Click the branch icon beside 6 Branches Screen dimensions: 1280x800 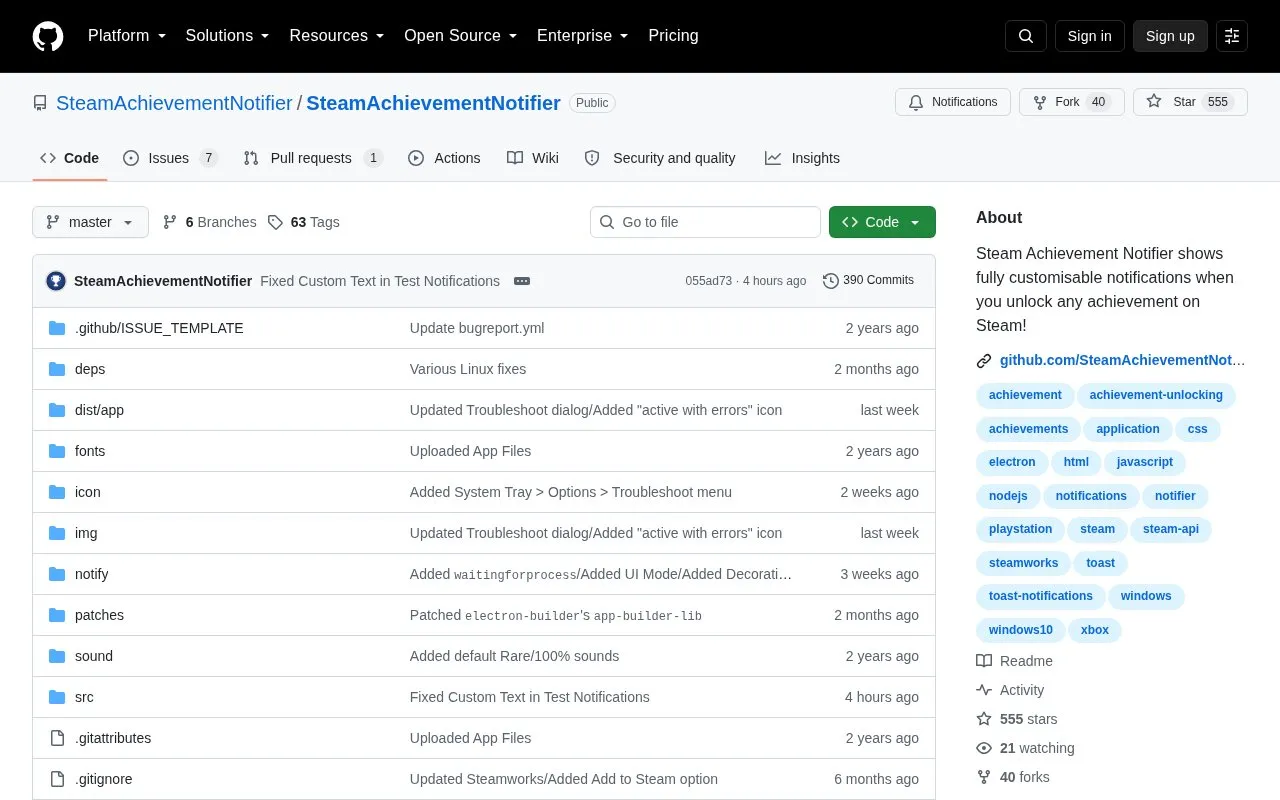point(170,222)
